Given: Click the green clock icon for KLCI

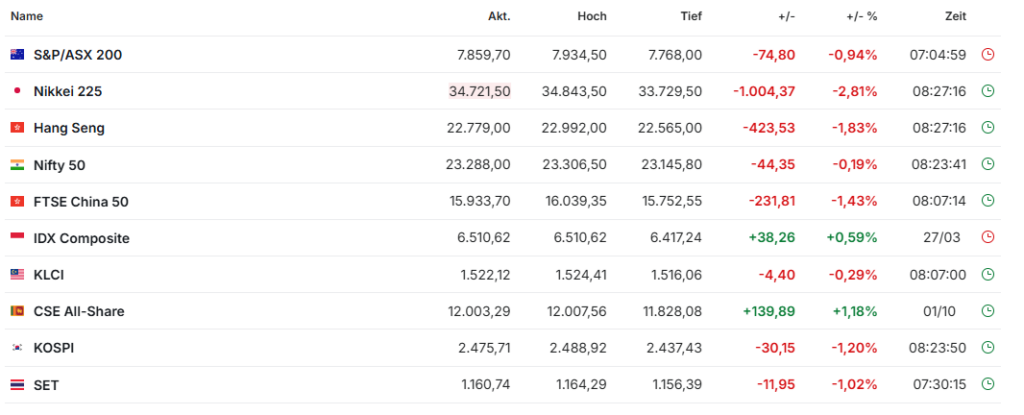Looking at the screenshot, I should coord(988,274).
